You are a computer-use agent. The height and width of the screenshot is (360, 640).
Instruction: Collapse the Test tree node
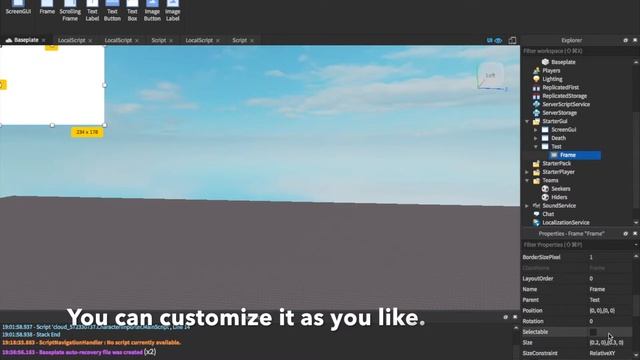pos(536,147)
